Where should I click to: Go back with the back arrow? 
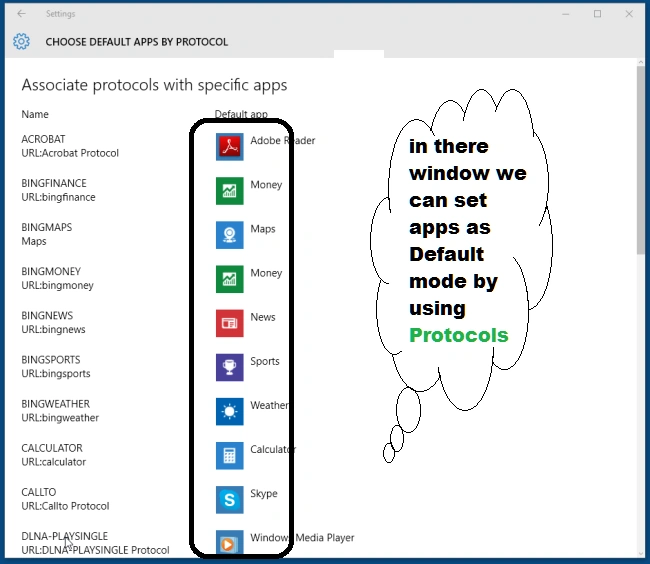(22, 14)
